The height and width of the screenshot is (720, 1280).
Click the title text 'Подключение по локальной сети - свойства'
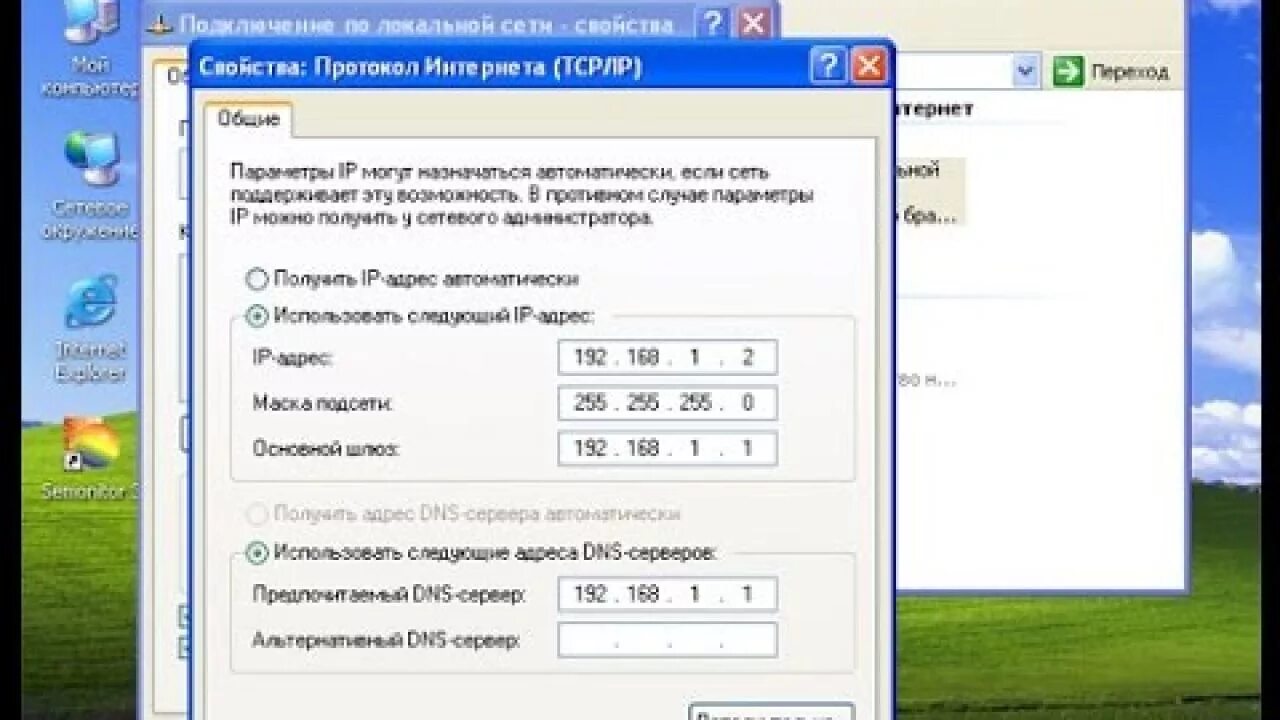point(426,23)
